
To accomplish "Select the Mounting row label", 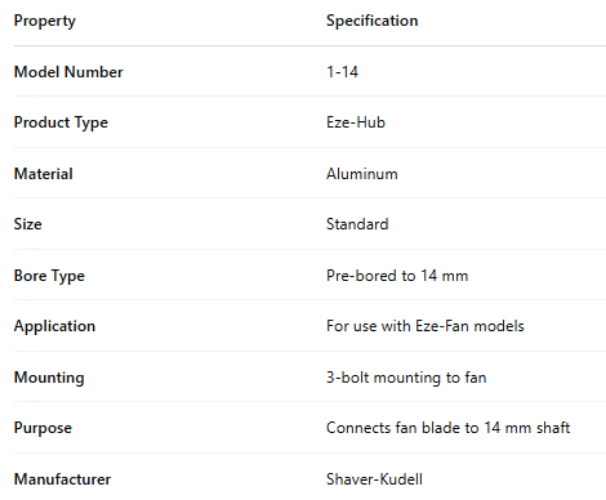I will 49,378.
